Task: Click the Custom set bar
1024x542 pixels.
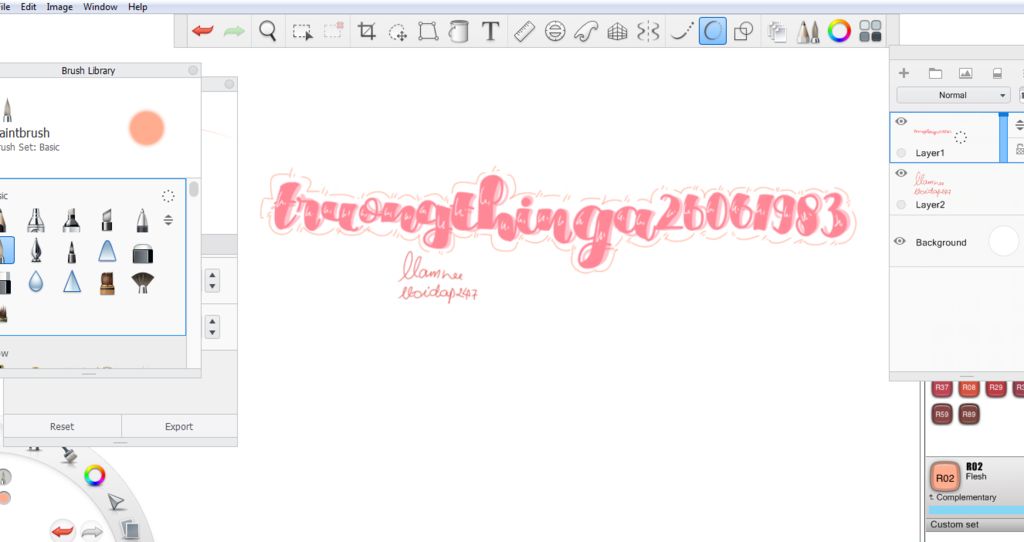Action: pos(974,524)
